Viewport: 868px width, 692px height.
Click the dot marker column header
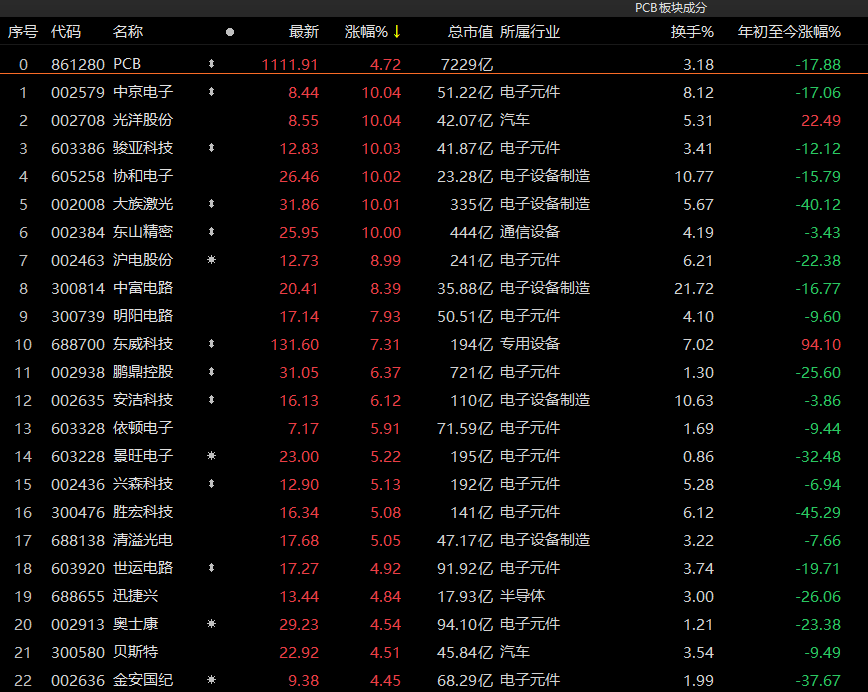pyautogui.click(x=230, y=32)
